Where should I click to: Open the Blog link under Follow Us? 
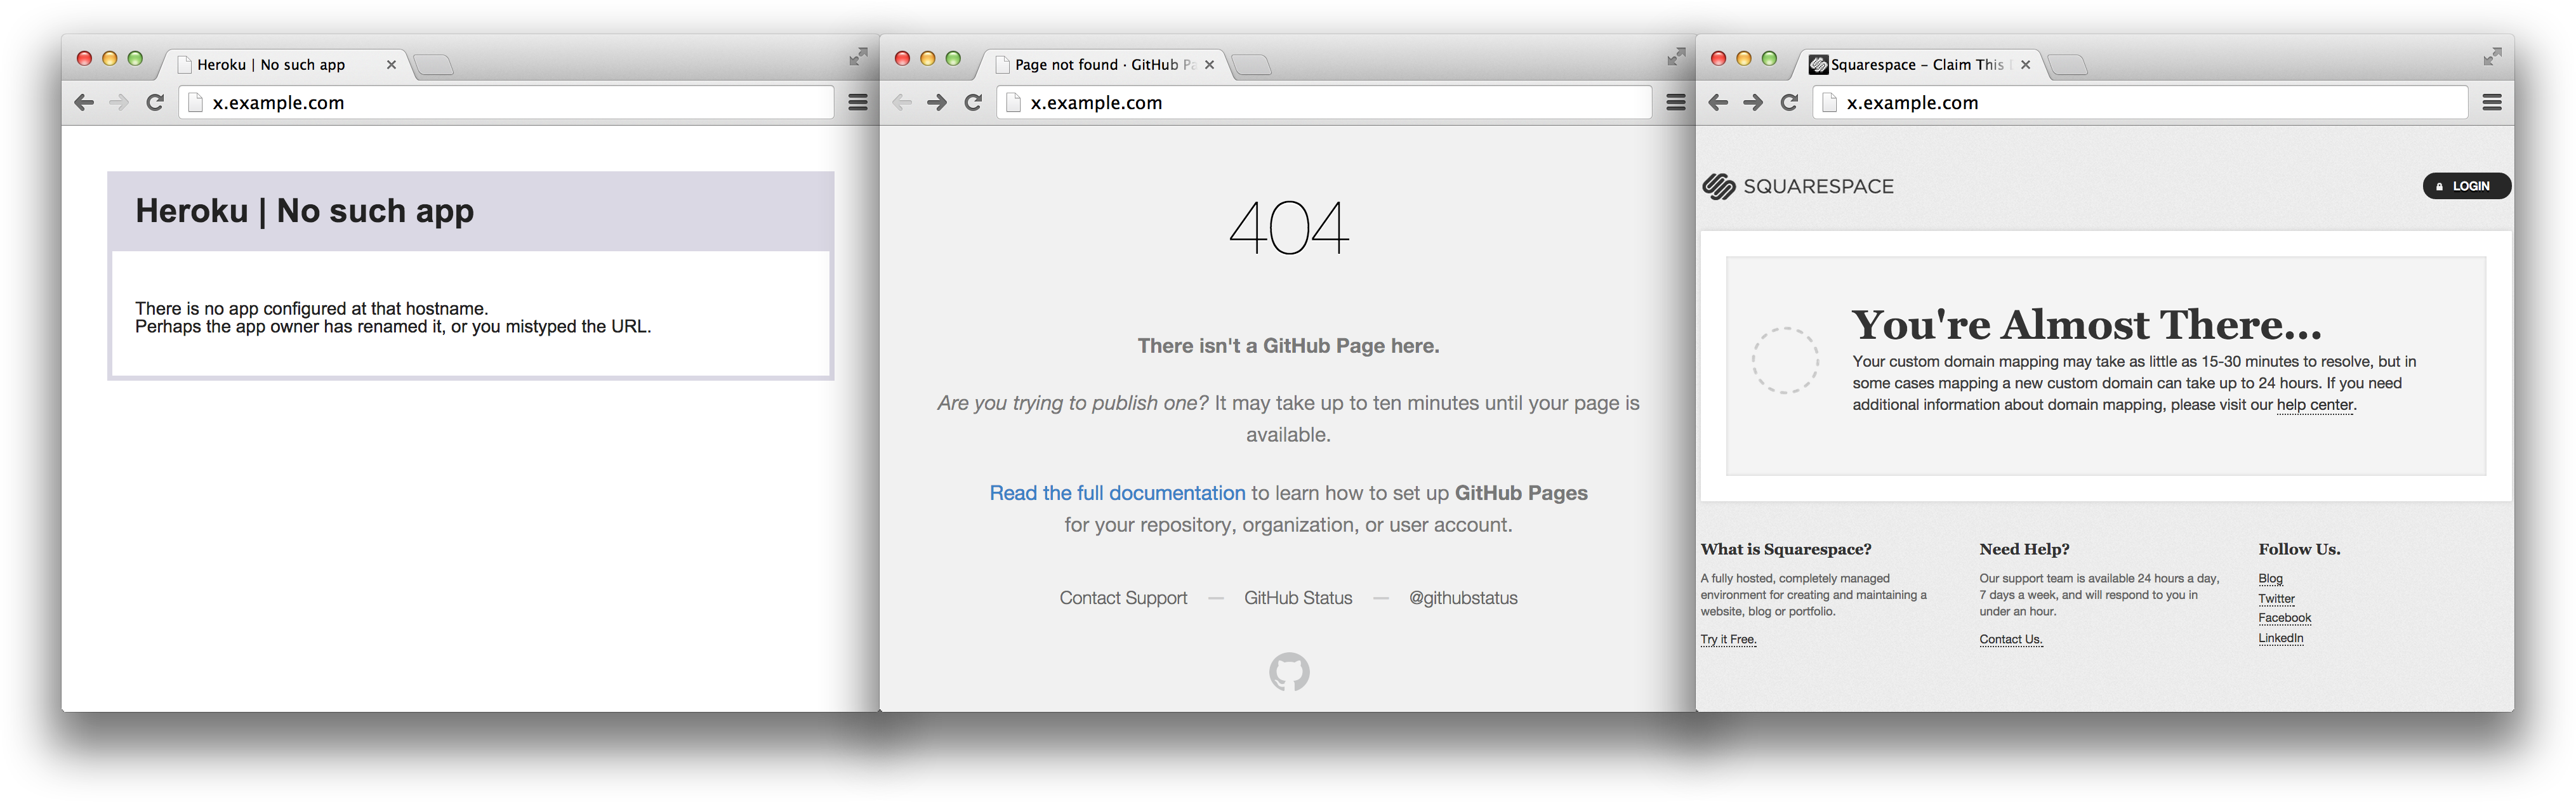[2270, 579]
